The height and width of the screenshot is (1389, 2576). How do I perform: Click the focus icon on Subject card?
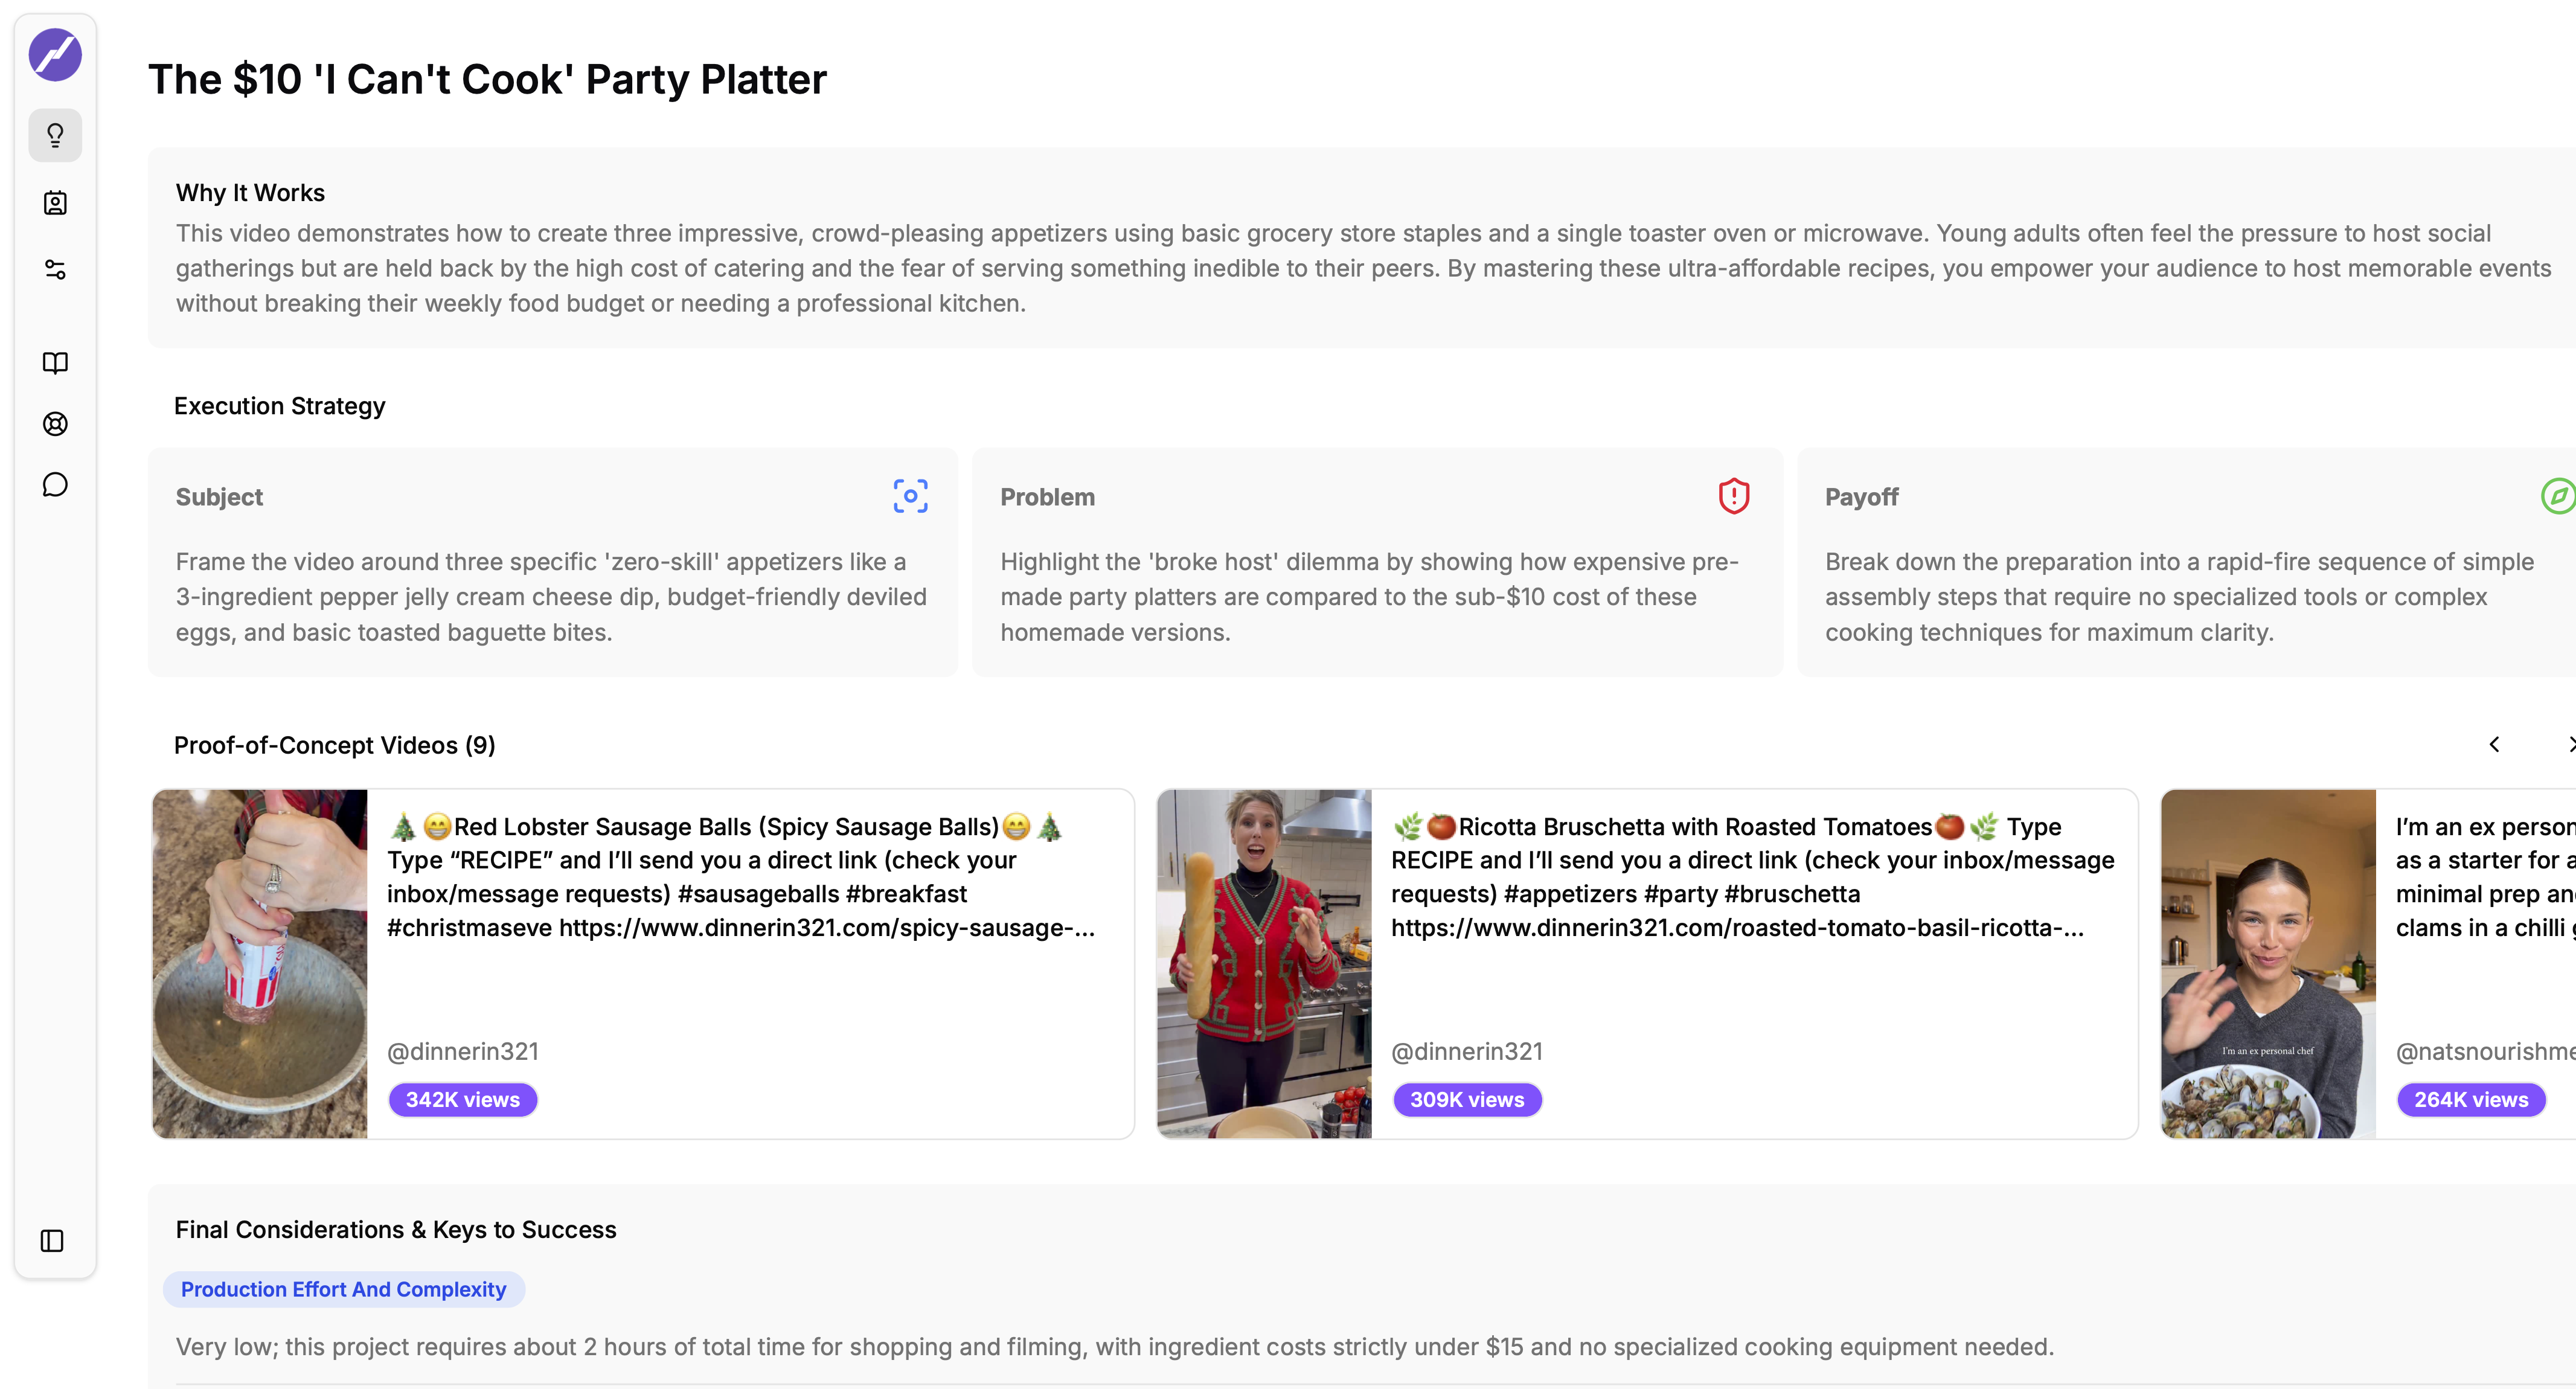910,496
